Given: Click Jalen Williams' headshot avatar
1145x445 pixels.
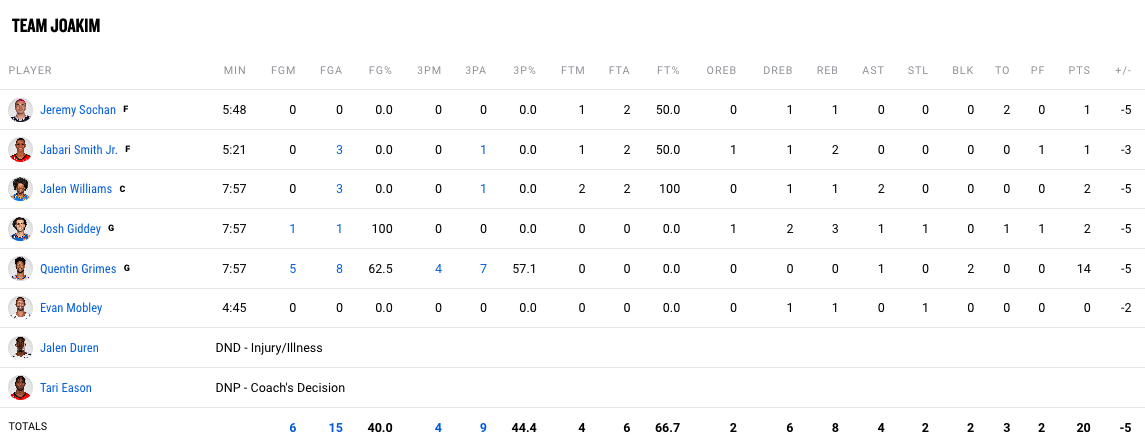Looking at the screenshot, I should 20,189.
